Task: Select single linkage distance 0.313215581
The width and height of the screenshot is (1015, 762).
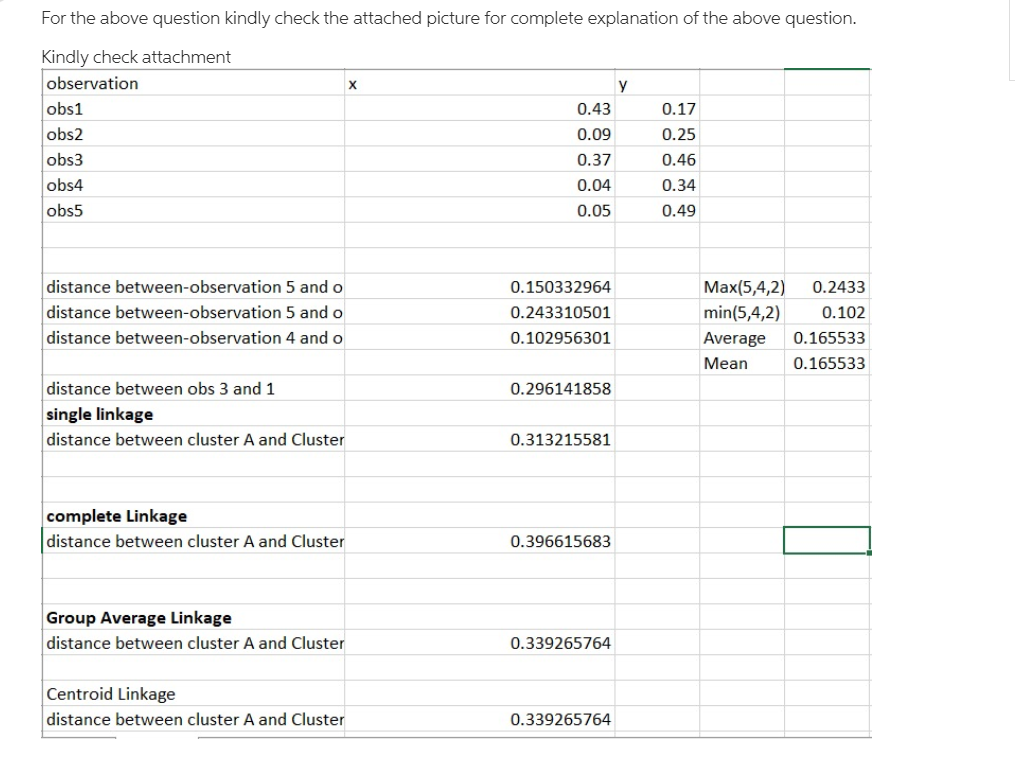Action: pyautogui.click(x=480, y=440)
